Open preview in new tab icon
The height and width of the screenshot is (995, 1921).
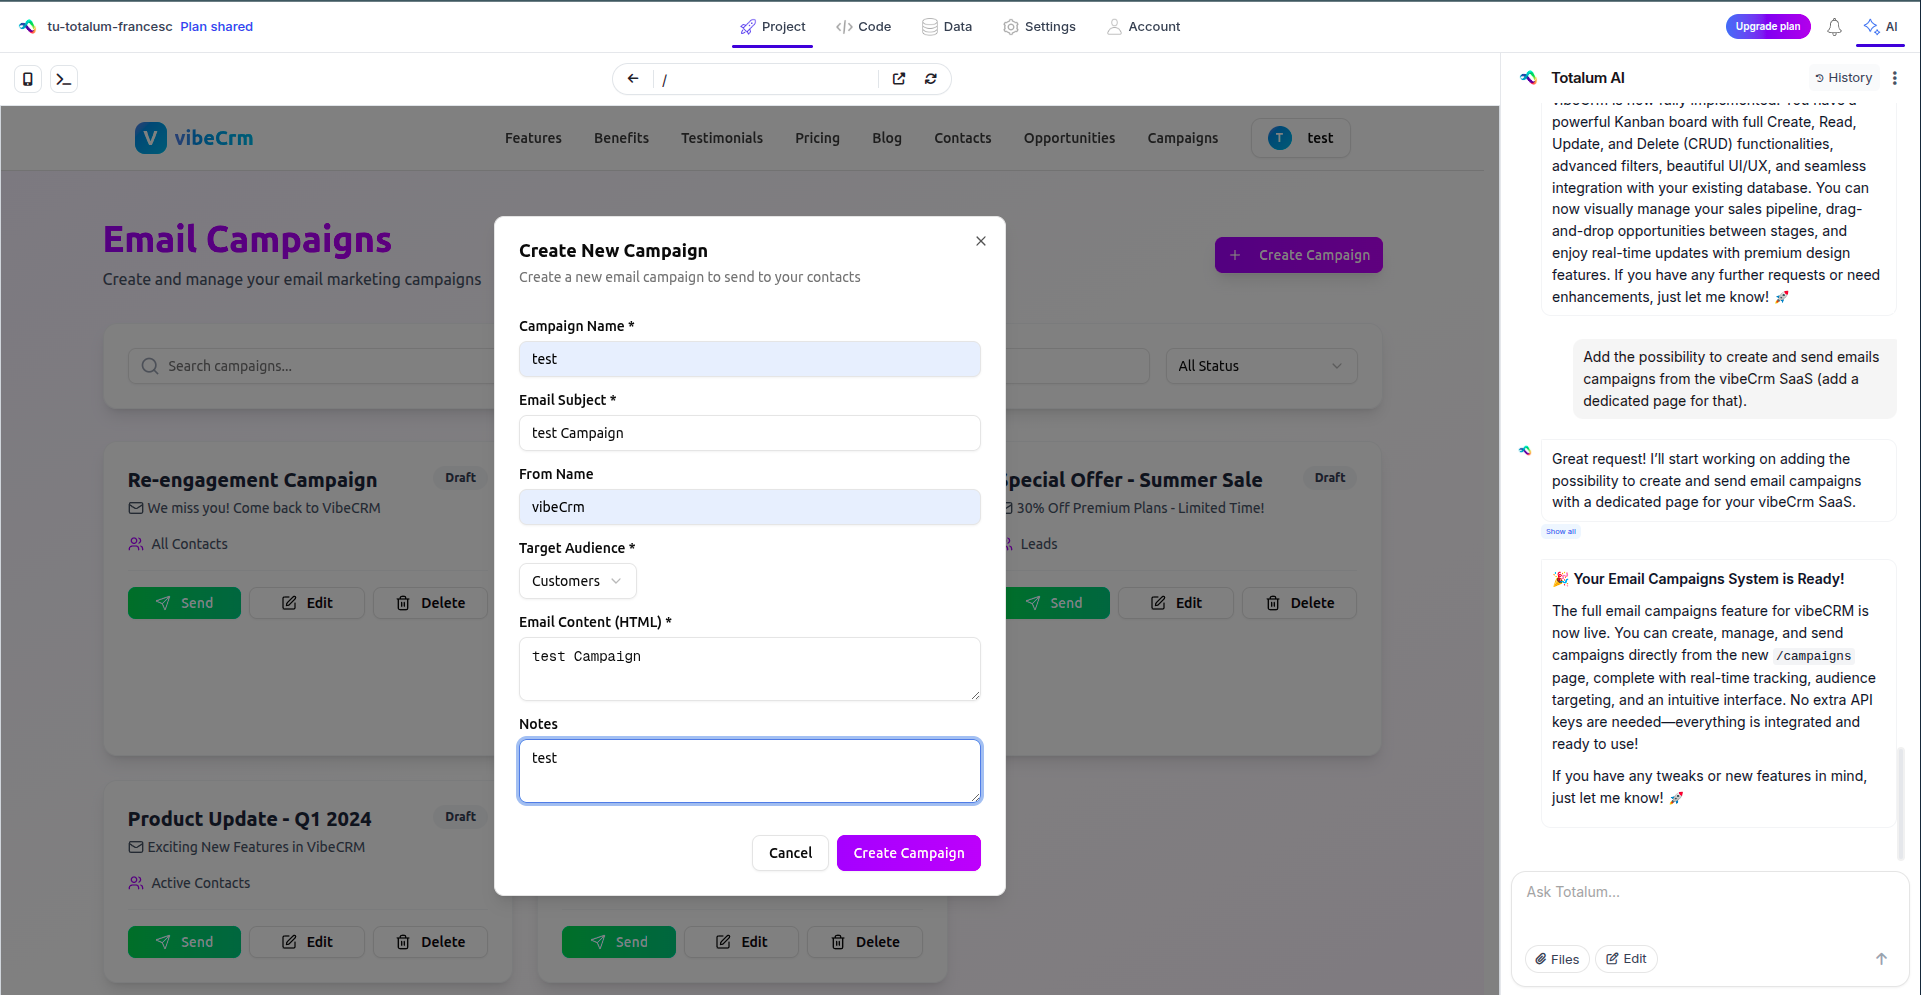pyautogui.click(x=899, y=79)
